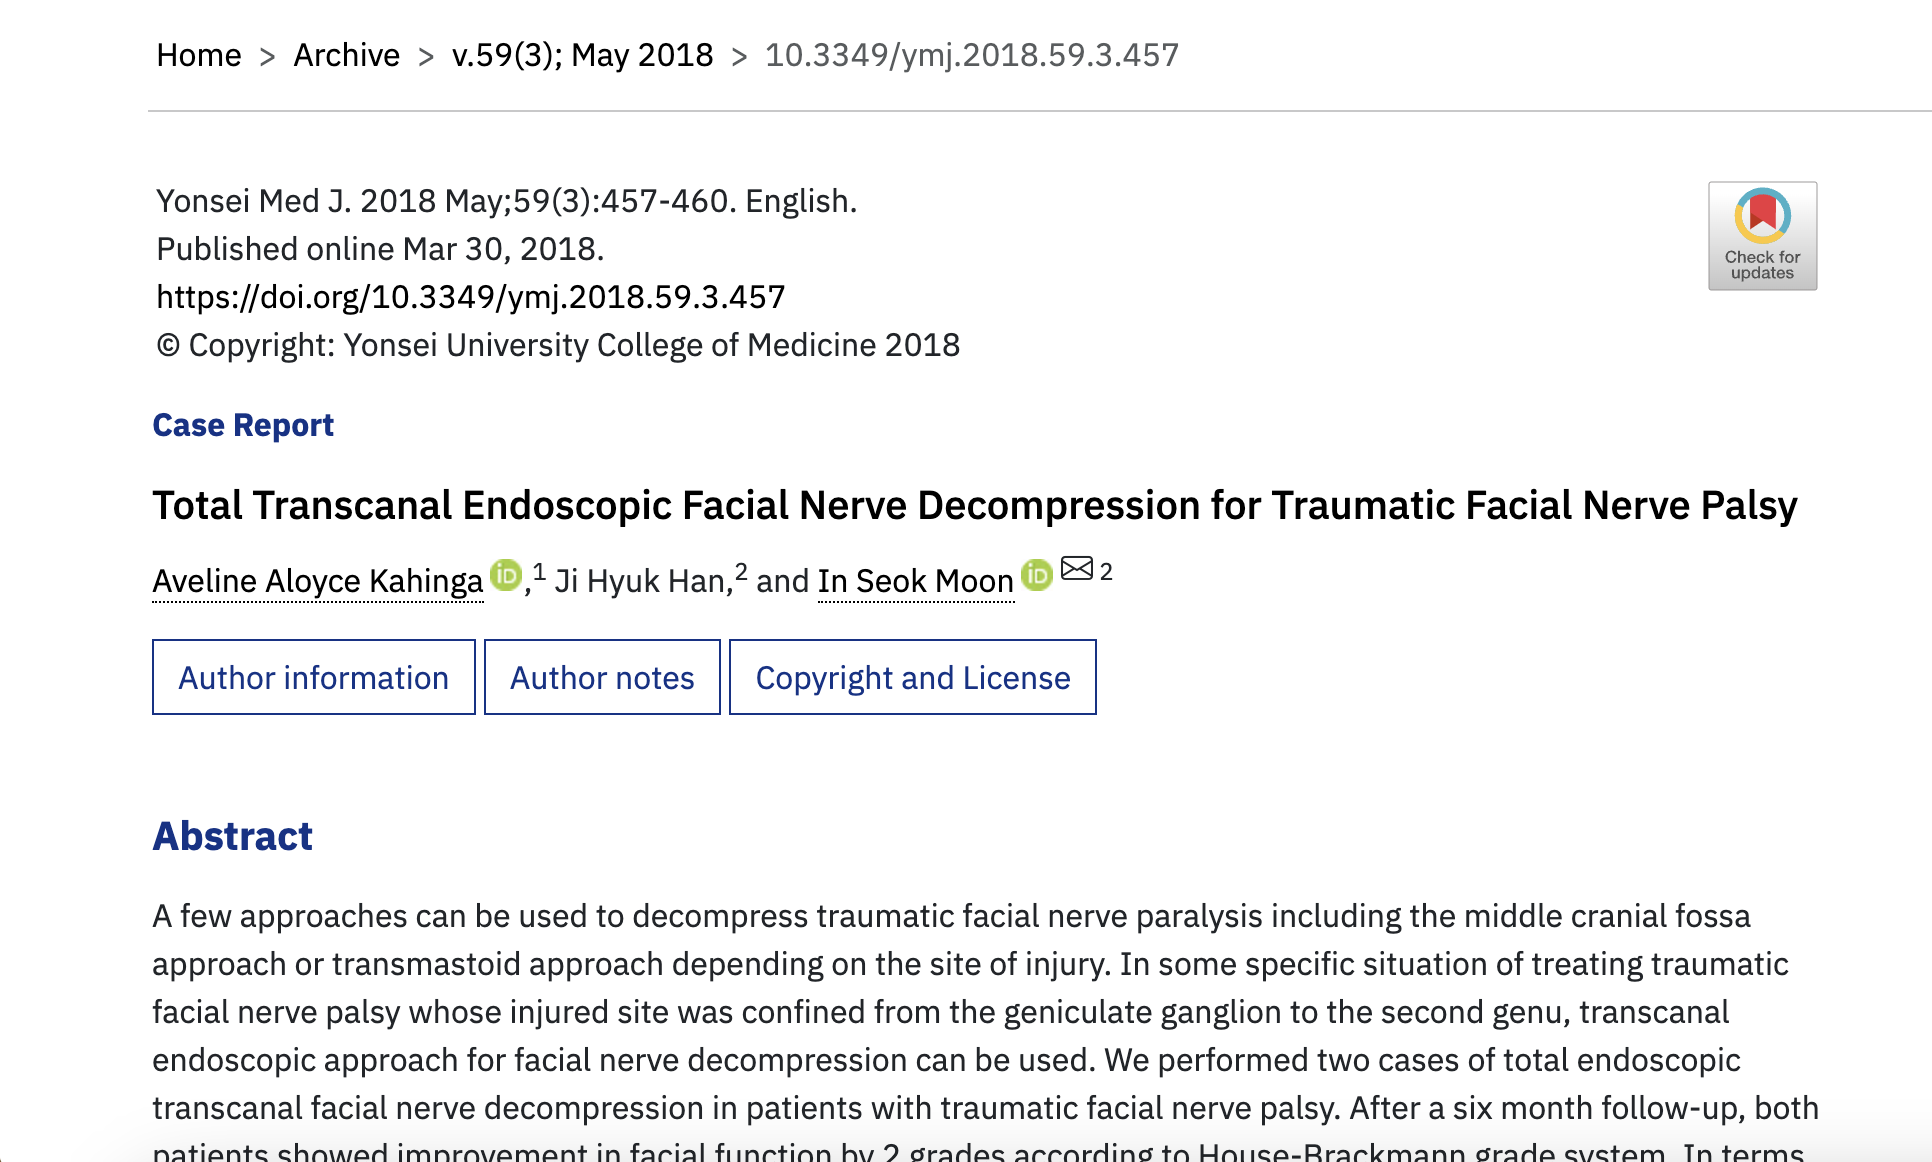The width and height of the screenshot is (1932, 1162).
Task: Open the v.59(3); May 2018 issue link
Action: 582,55
